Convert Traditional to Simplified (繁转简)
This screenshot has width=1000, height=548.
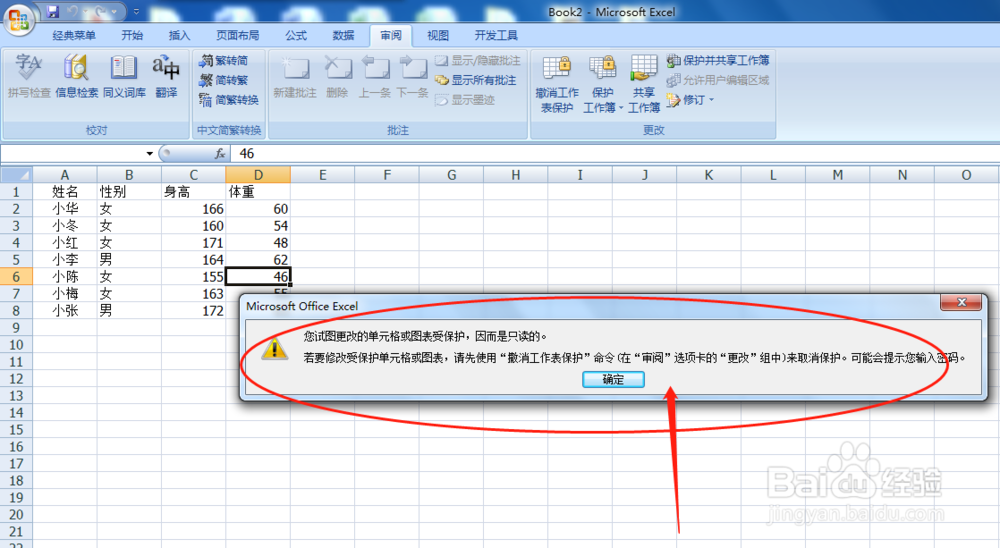(x=223, y=61)
